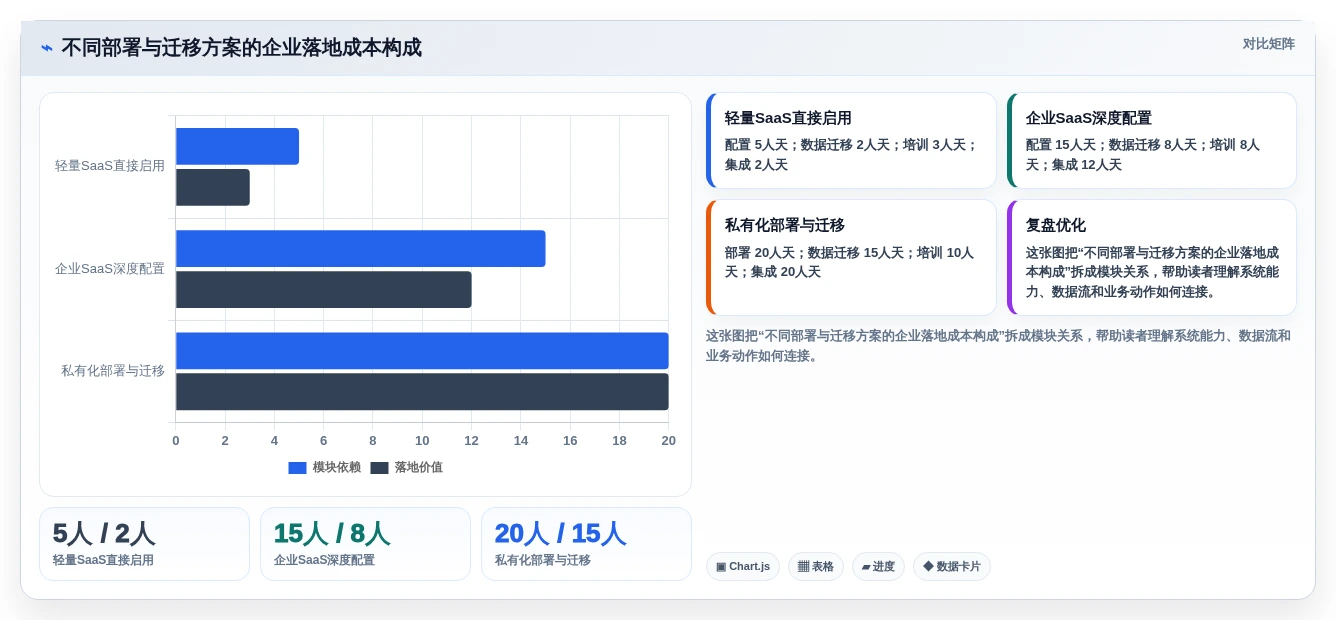
Task: Click the dark bar for 轻量SaaS直接启用
Action: (x=213, y=187)
